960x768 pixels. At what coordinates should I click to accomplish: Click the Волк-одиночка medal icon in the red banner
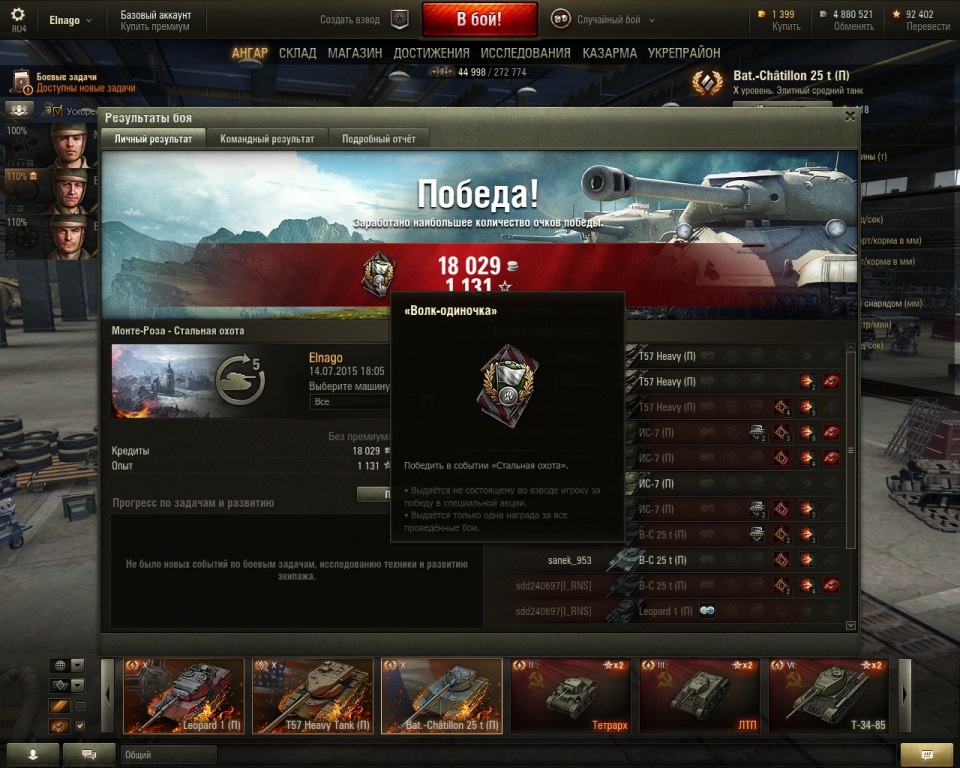(379, 274)
